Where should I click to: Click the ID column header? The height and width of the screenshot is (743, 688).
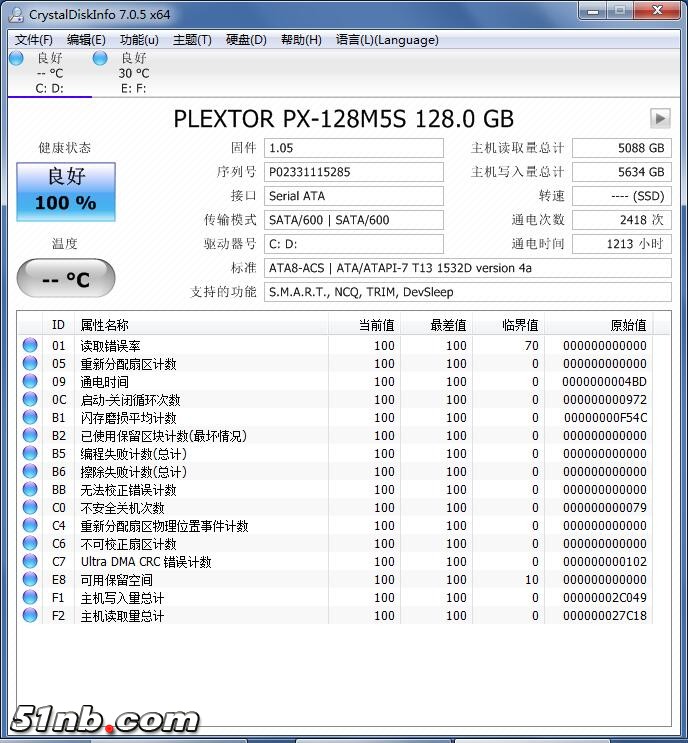[x=58, y=325]
